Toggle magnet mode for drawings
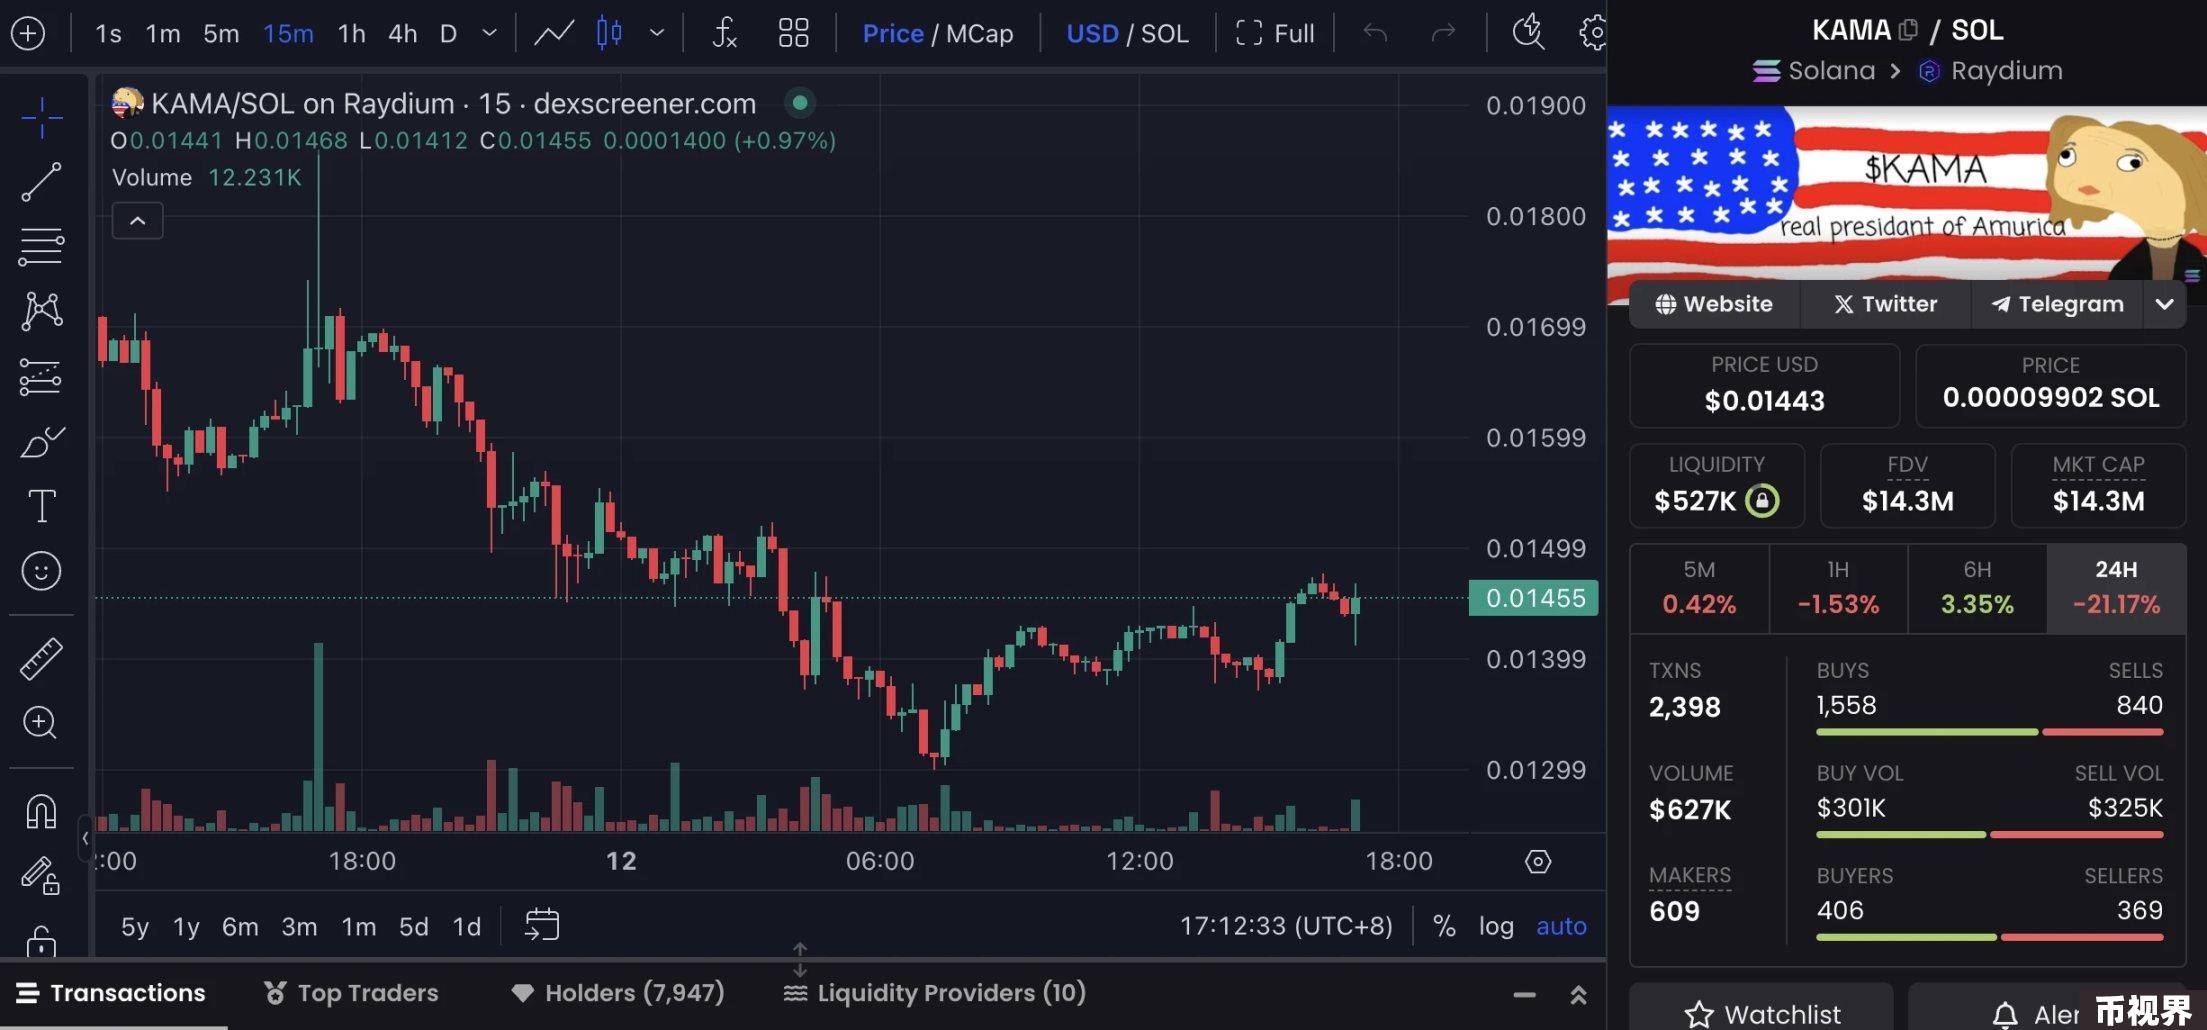This screenshot has width=2207, height=1030. tap(41, 811)
